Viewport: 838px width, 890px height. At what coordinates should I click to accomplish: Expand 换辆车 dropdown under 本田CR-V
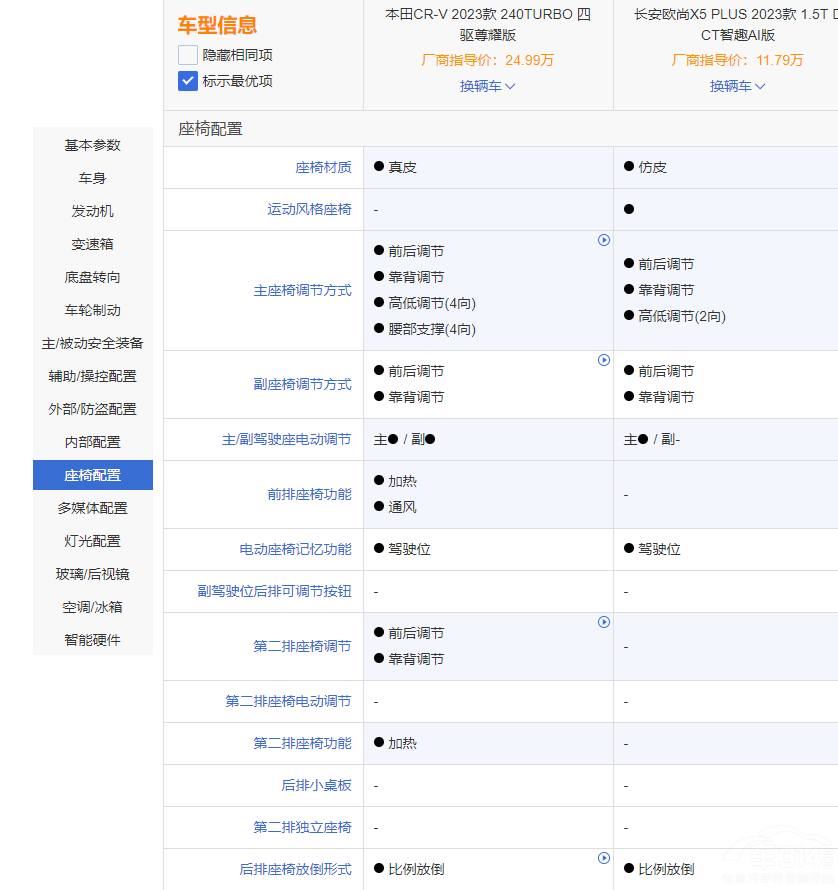pos(488,86)
